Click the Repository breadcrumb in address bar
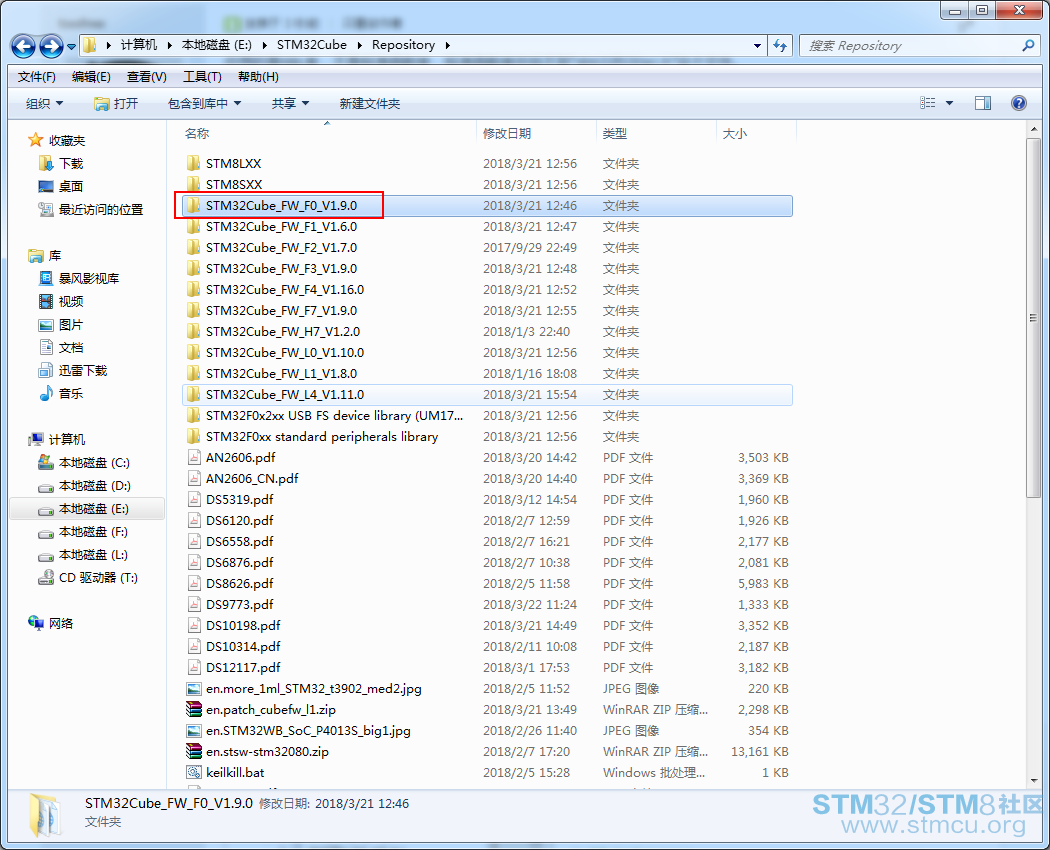Viewport: 1050px width, 850px height. point(403,45)
